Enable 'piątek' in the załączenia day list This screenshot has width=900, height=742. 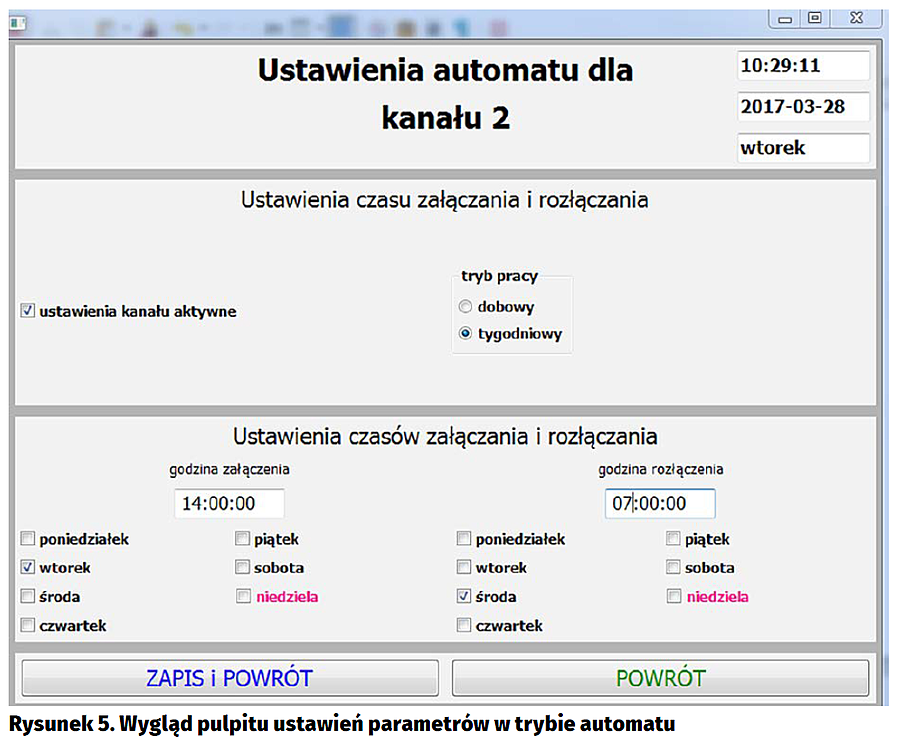243,539
